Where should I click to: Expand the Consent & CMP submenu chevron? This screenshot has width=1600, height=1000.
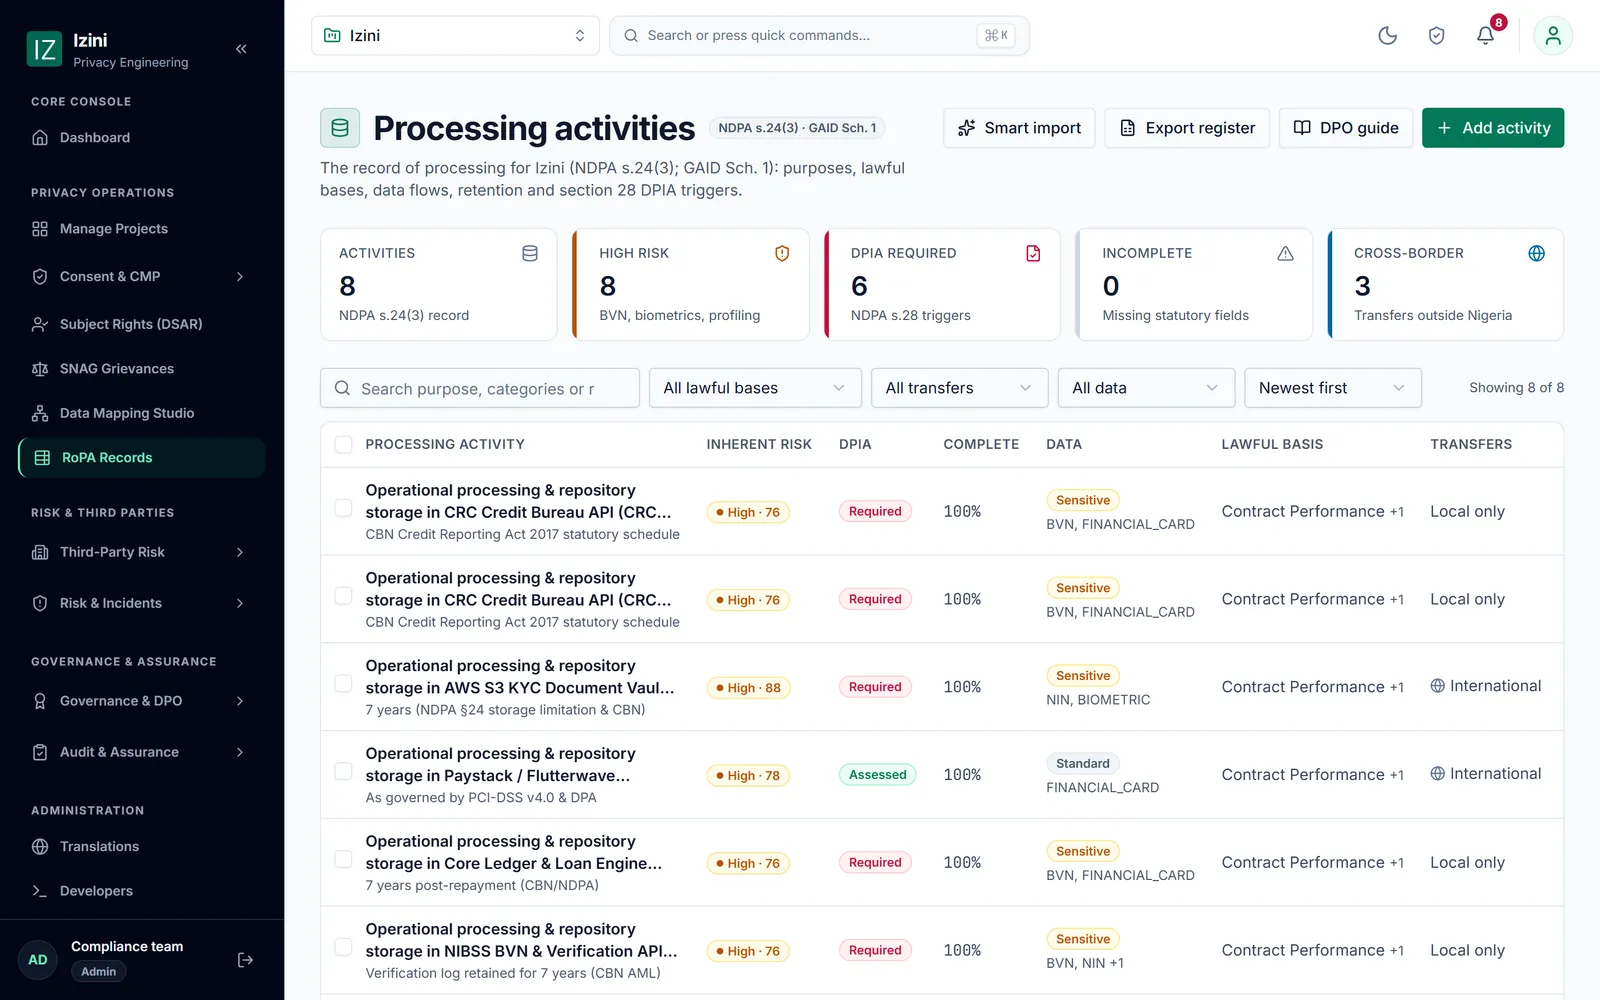[x=240, y=277]
